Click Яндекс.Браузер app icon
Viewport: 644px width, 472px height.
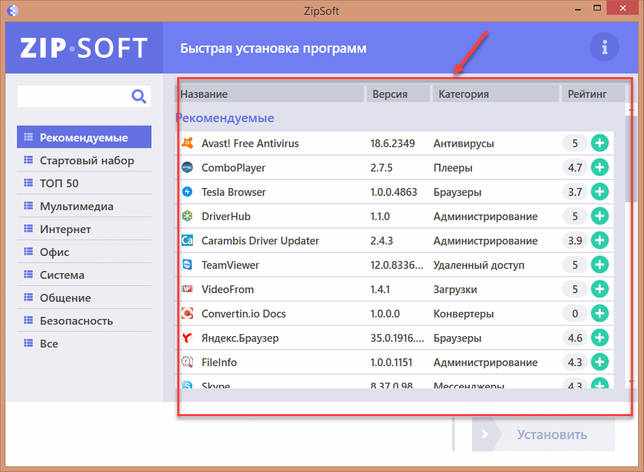click(x=187, y=337)
